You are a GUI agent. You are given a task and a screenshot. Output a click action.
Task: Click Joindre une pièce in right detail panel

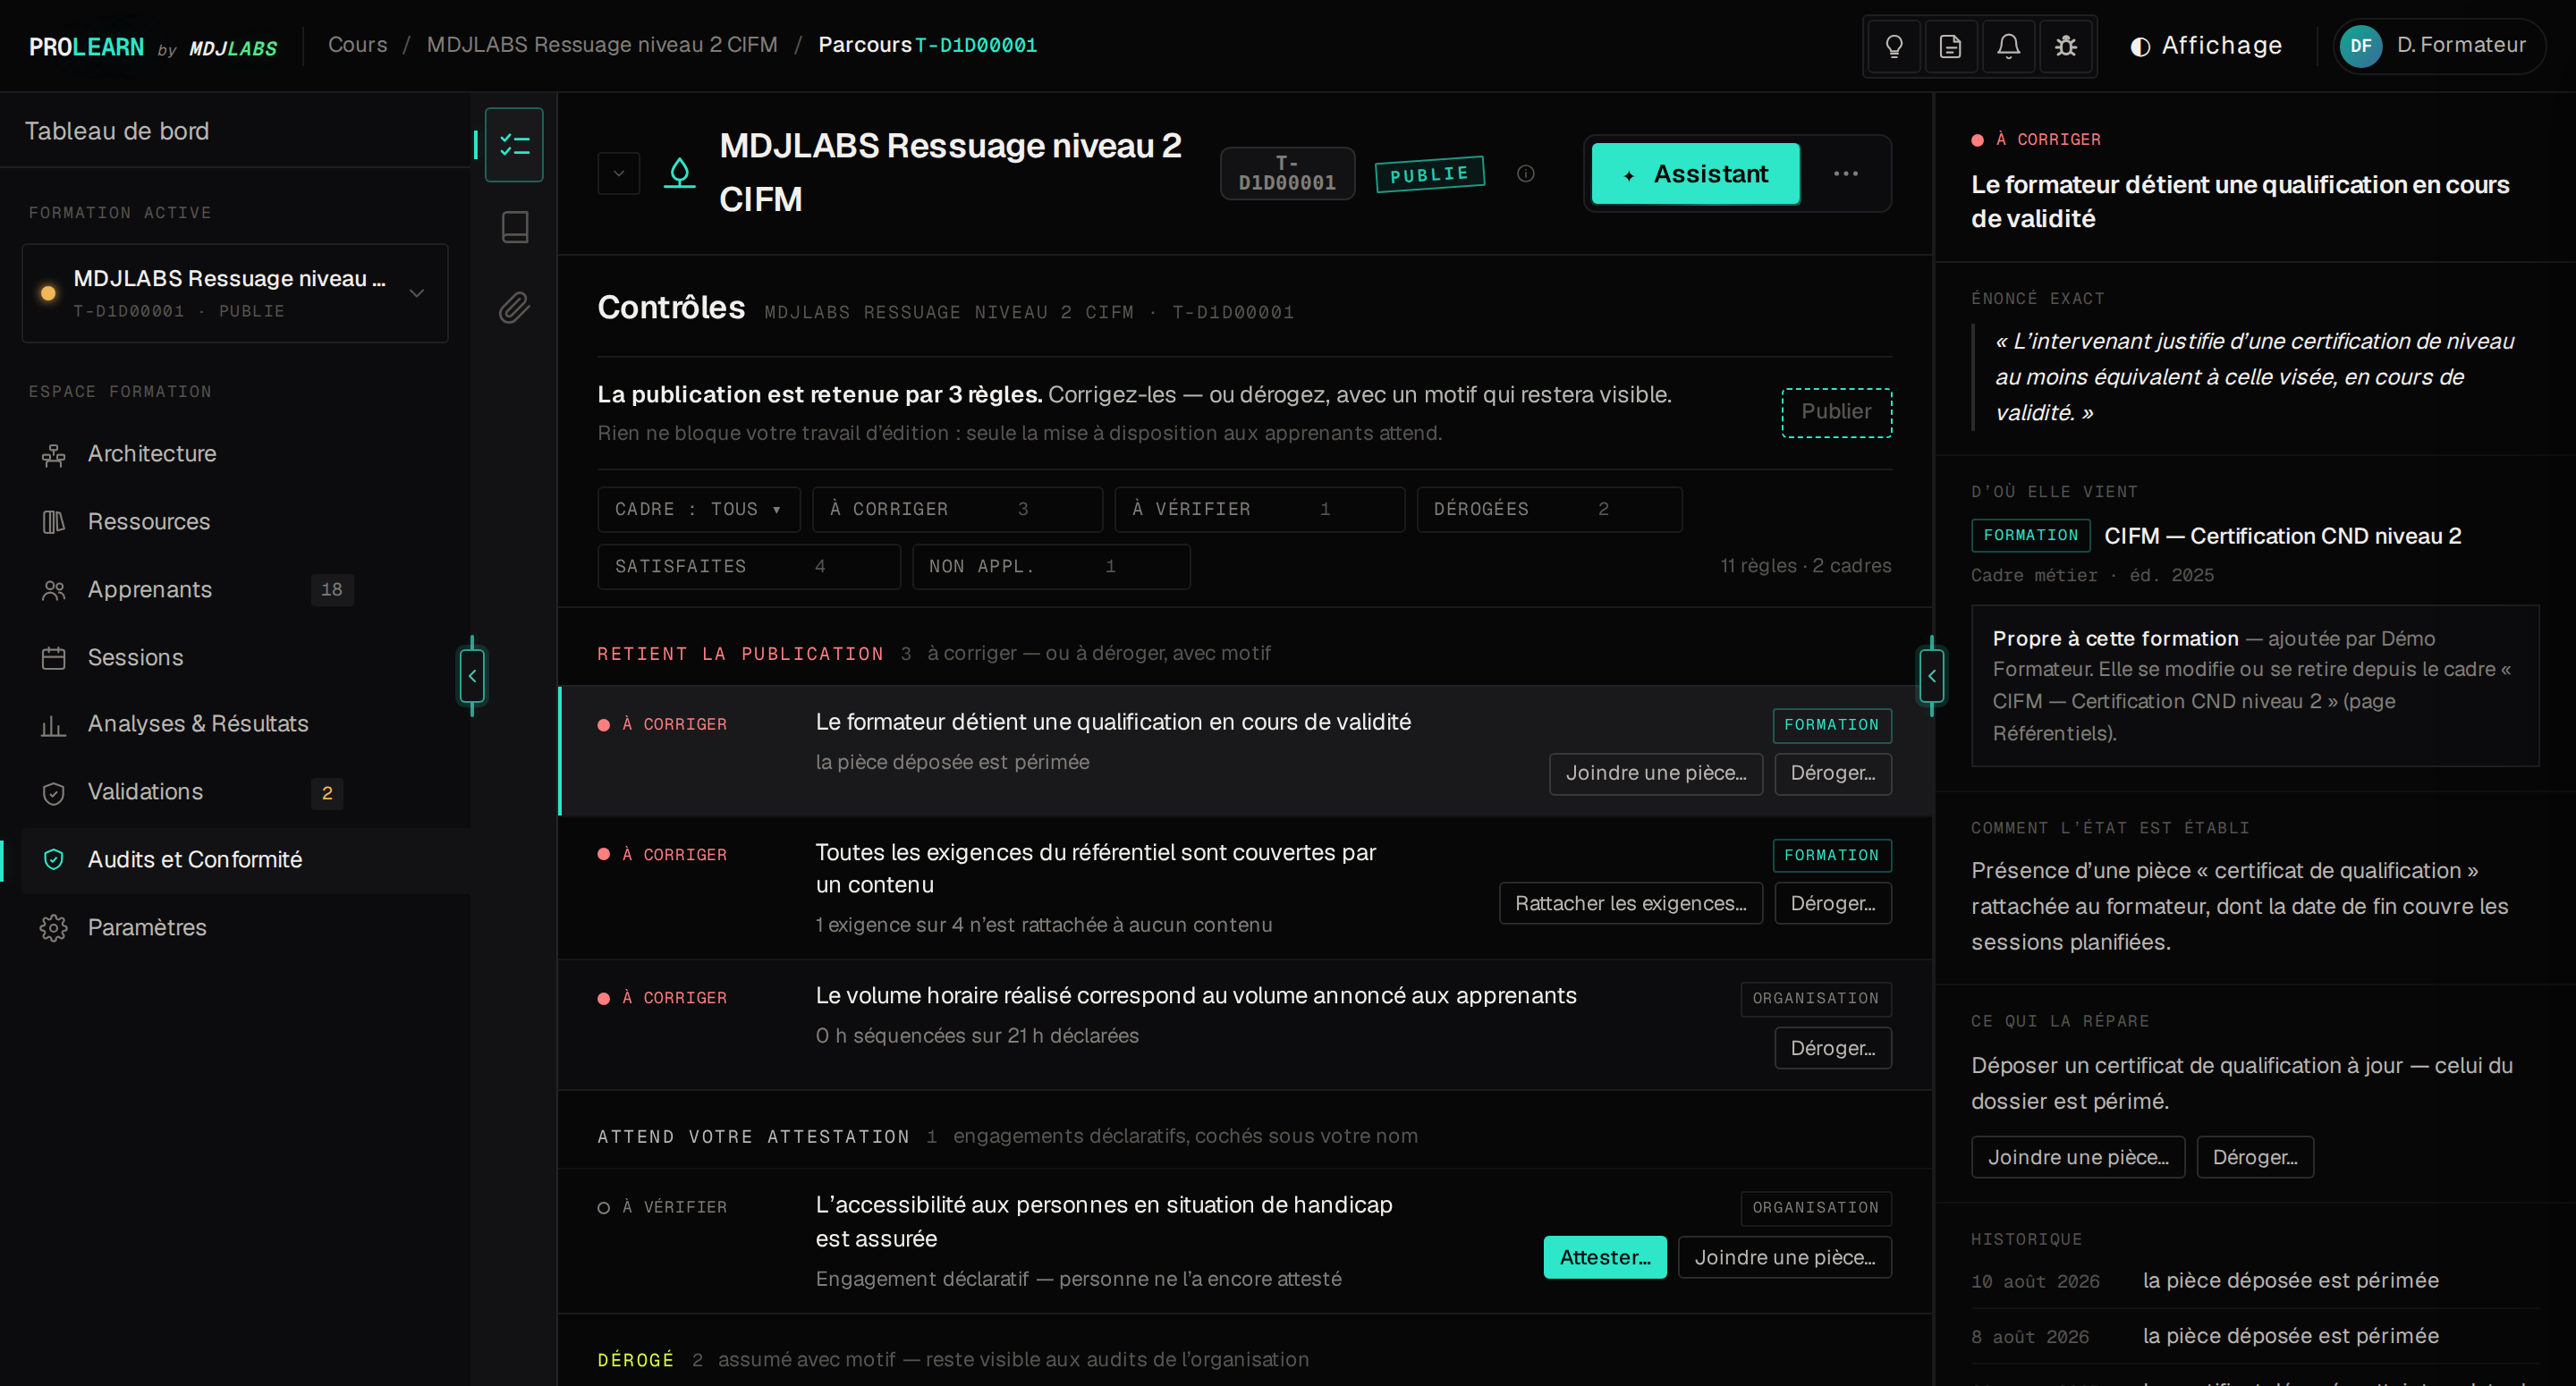(x=2078, y=1158)
